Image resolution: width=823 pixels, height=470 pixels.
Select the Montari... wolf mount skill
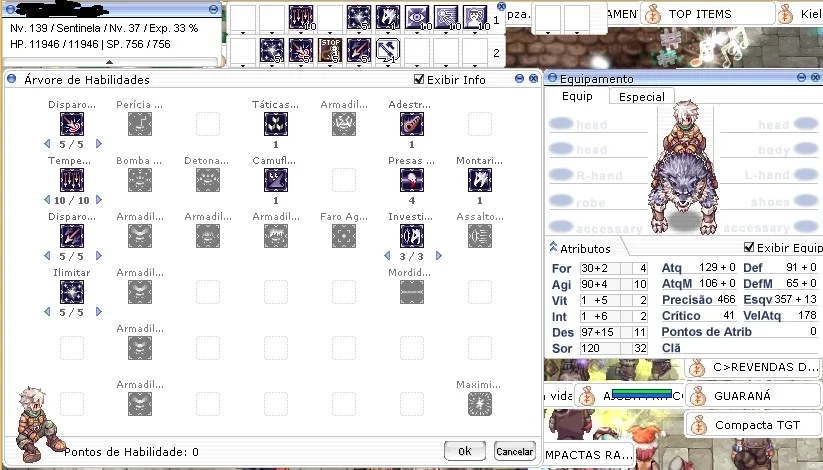pyautogui.click(x=480, y=180)
